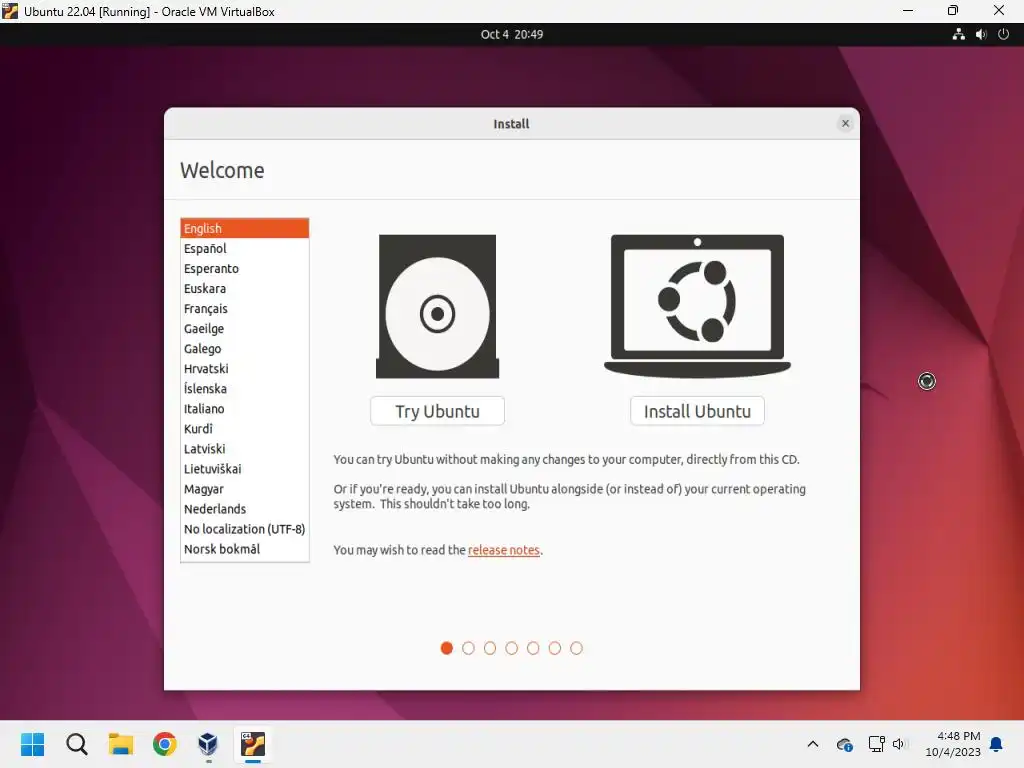Open VirtualBox Manager taskbar icon
Image resolution: width=1024 pixels, height=768 pixels.
(208, 744)
